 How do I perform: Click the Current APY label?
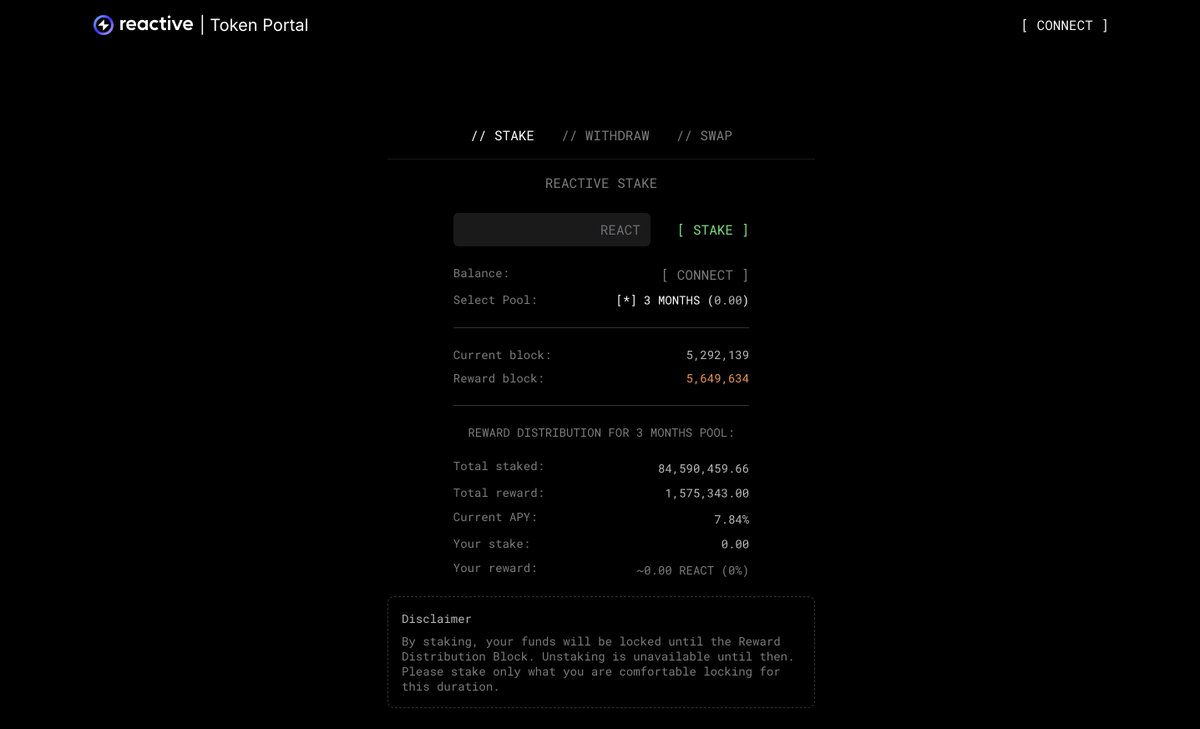(495, 517)
